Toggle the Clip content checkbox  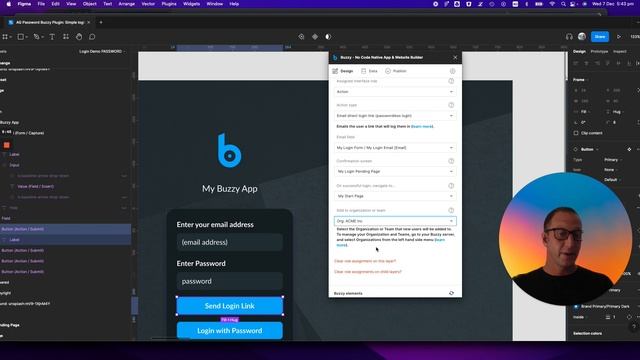[576, 133]
